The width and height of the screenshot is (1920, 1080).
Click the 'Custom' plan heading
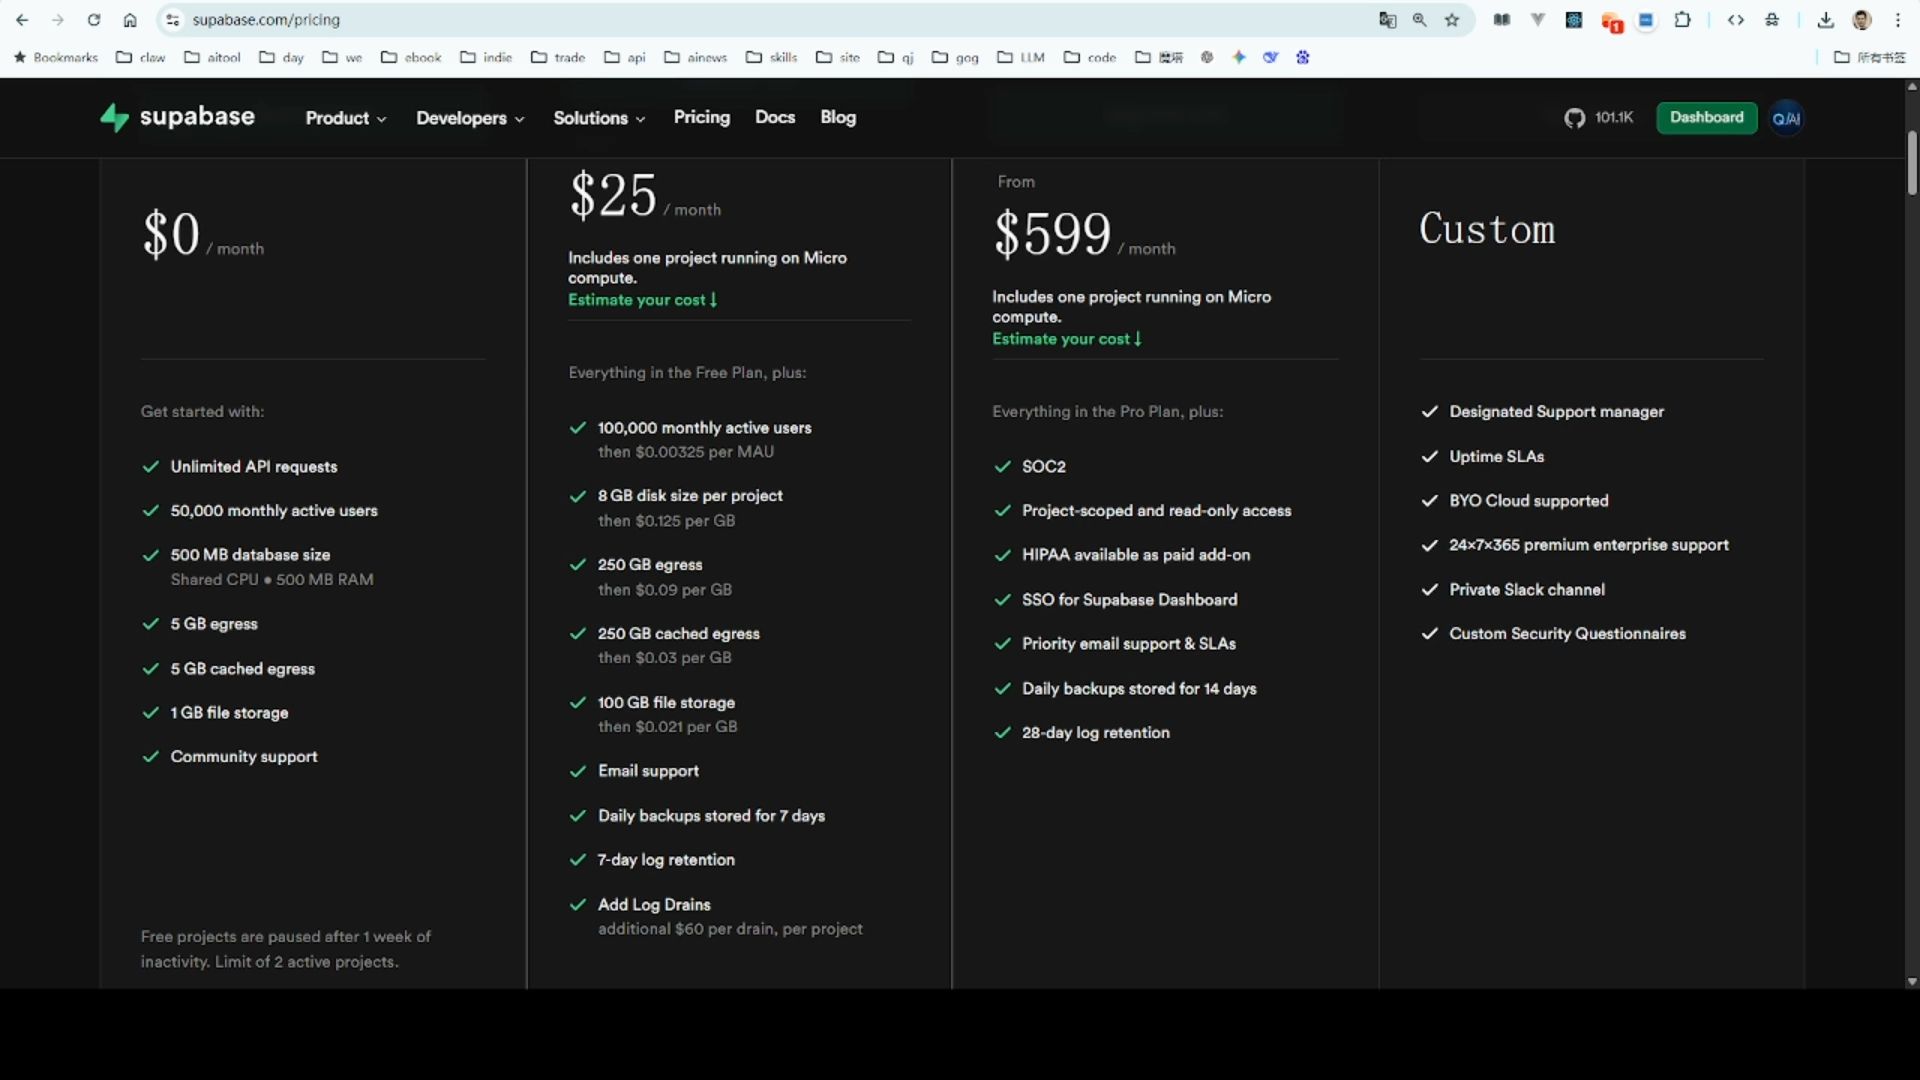tap(1487, 230)
